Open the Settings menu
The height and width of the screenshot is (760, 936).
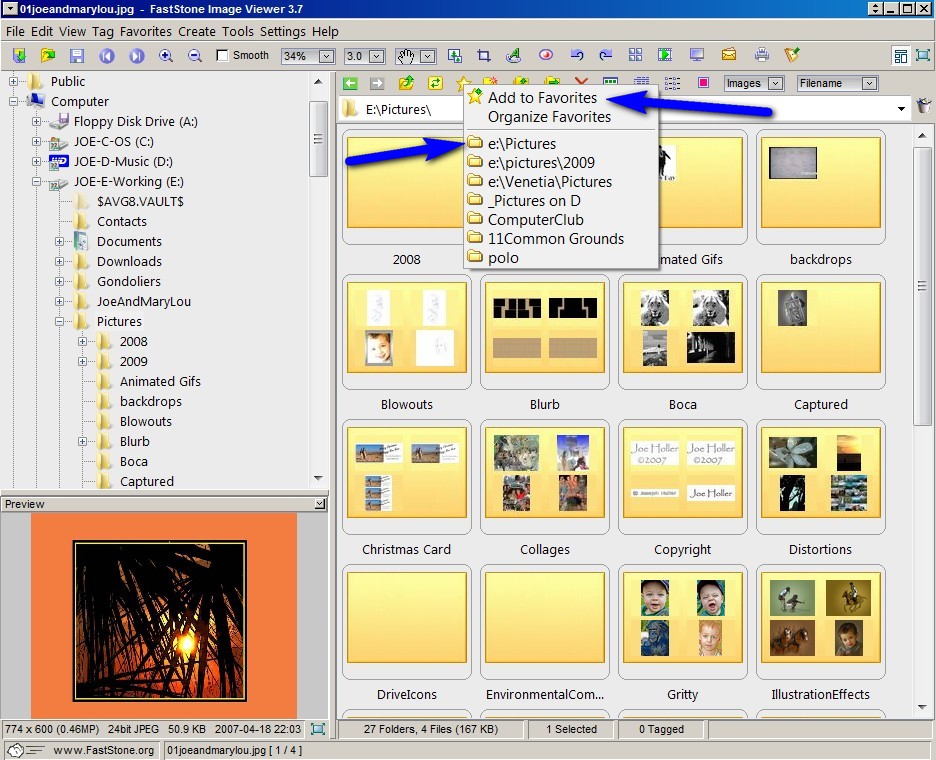(x=283, y=32)
